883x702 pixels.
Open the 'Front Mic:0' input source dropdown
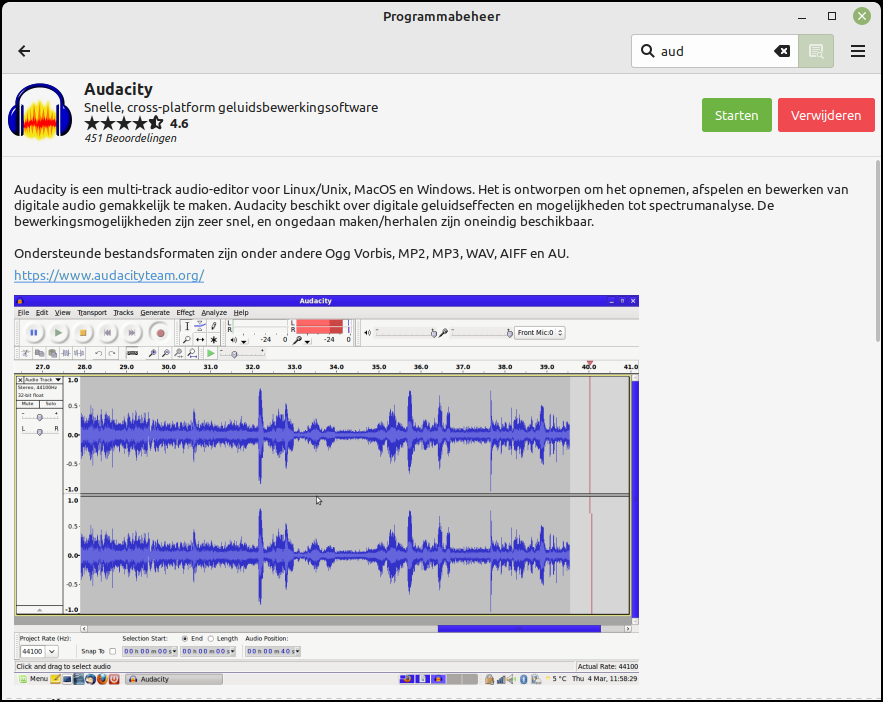click(x=539, y=333)
